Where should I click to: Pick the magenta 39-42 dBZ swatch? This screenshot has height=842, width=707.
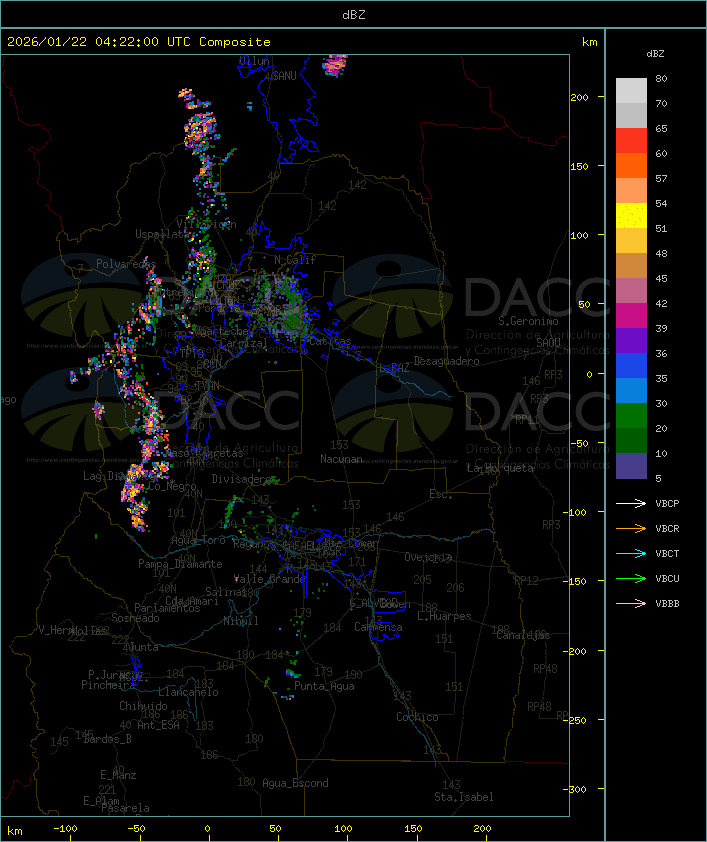[x=631, y=316]
